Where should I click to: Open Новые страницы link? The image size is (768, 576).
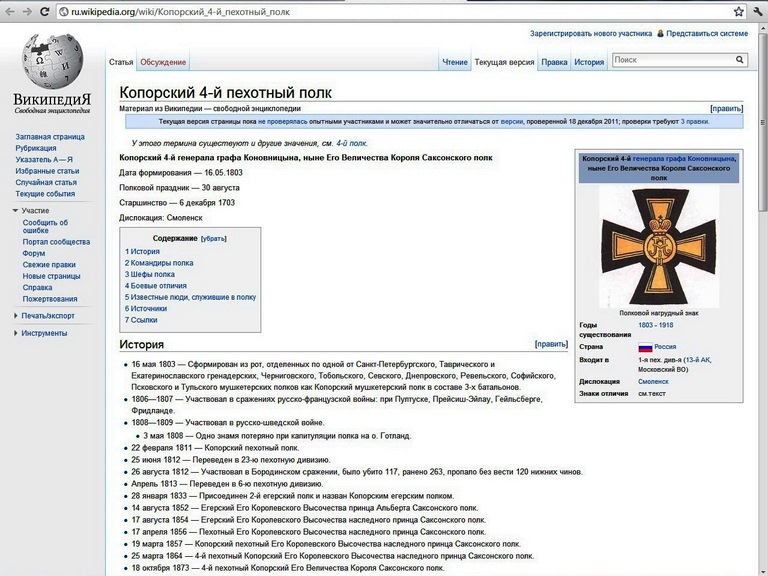tap(51, 276)
